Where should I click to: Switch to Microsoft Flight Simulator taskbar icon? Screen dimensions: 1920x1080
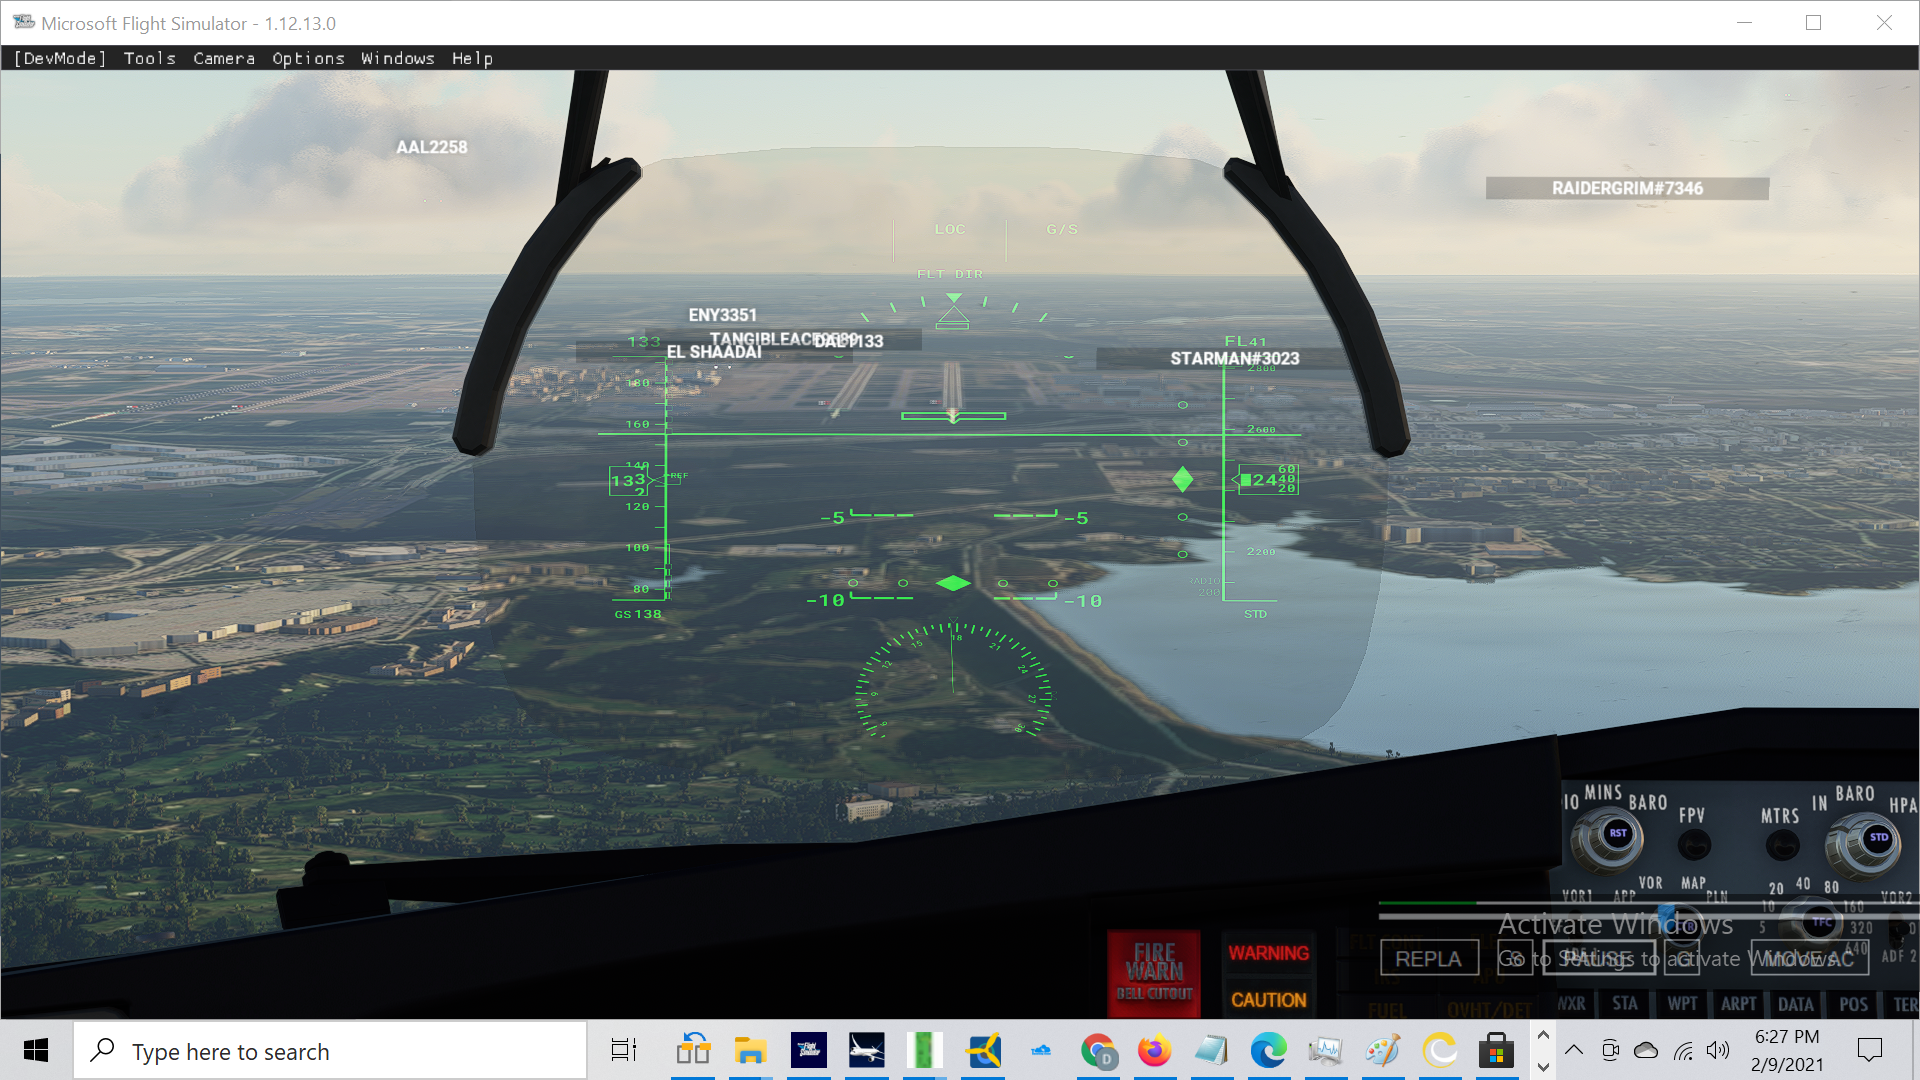click(x=808, y=1050)
